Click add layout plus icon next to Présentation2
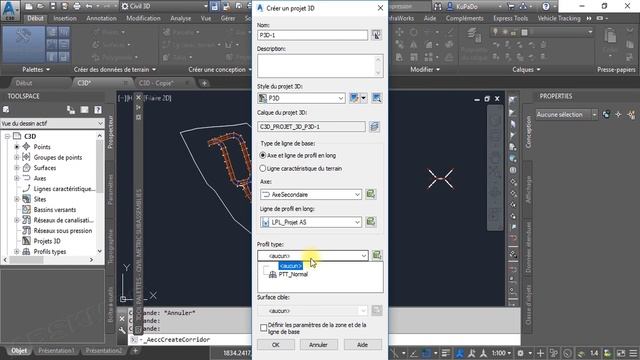The width and height of the screenshot is (640, 360). click(x=135, y=351)
